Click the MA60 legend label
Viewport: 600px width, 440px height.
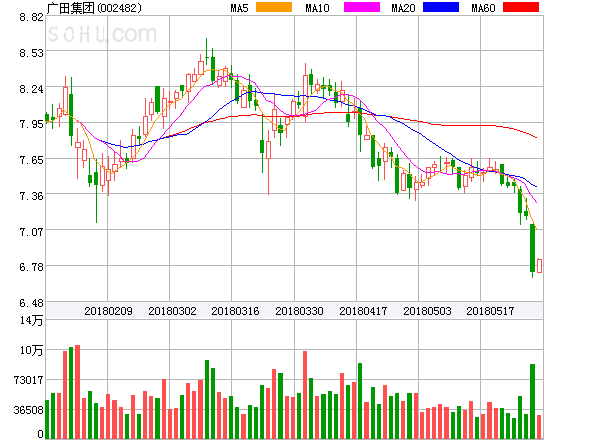483,8
